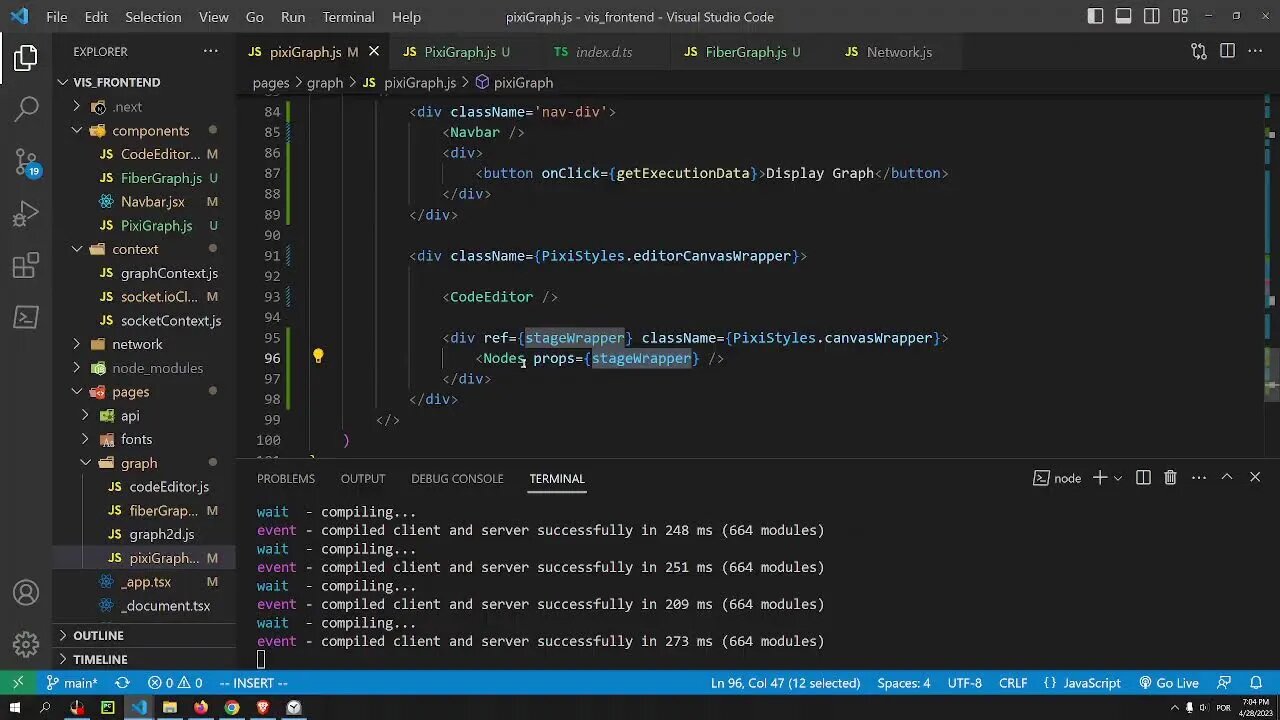
Task: Close the terminal panel
Action: (1255, 478)
